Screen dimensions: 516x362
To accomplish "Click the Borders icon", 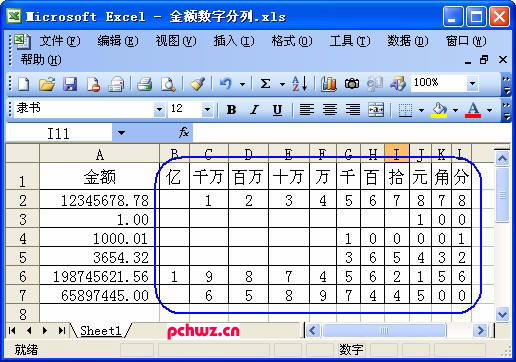I will (x=405, y=110).
